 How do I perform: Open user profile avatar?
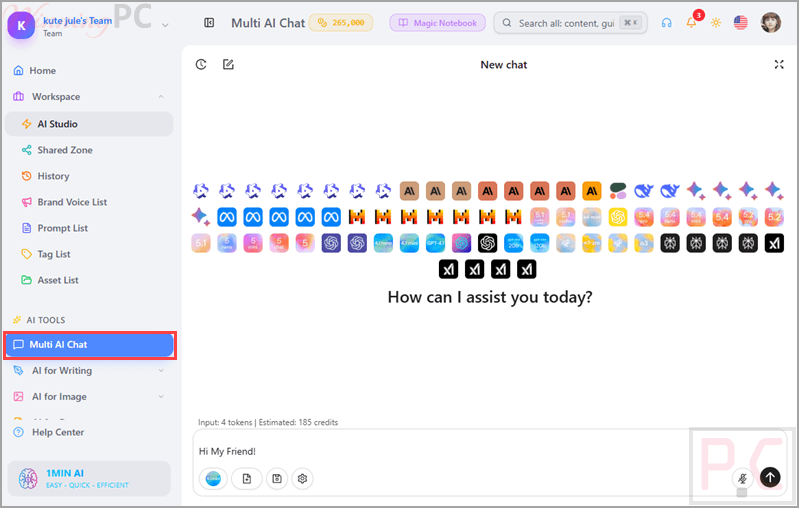[770, 22]
